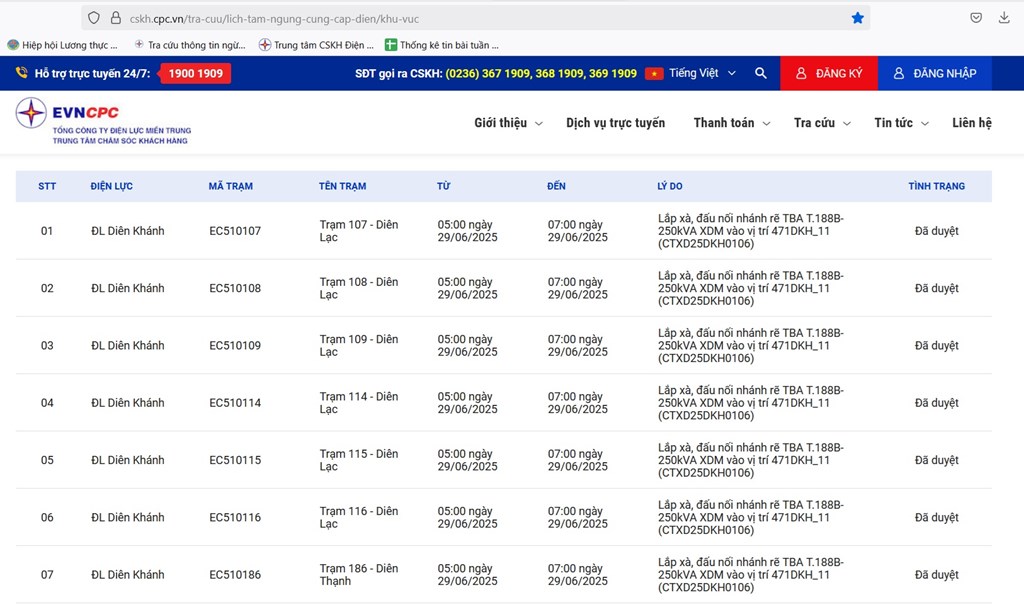The height and width of the screenshot is (607, 1024).
Task: Click the bookmark star icon in address bar
Action: pos(857,18)
